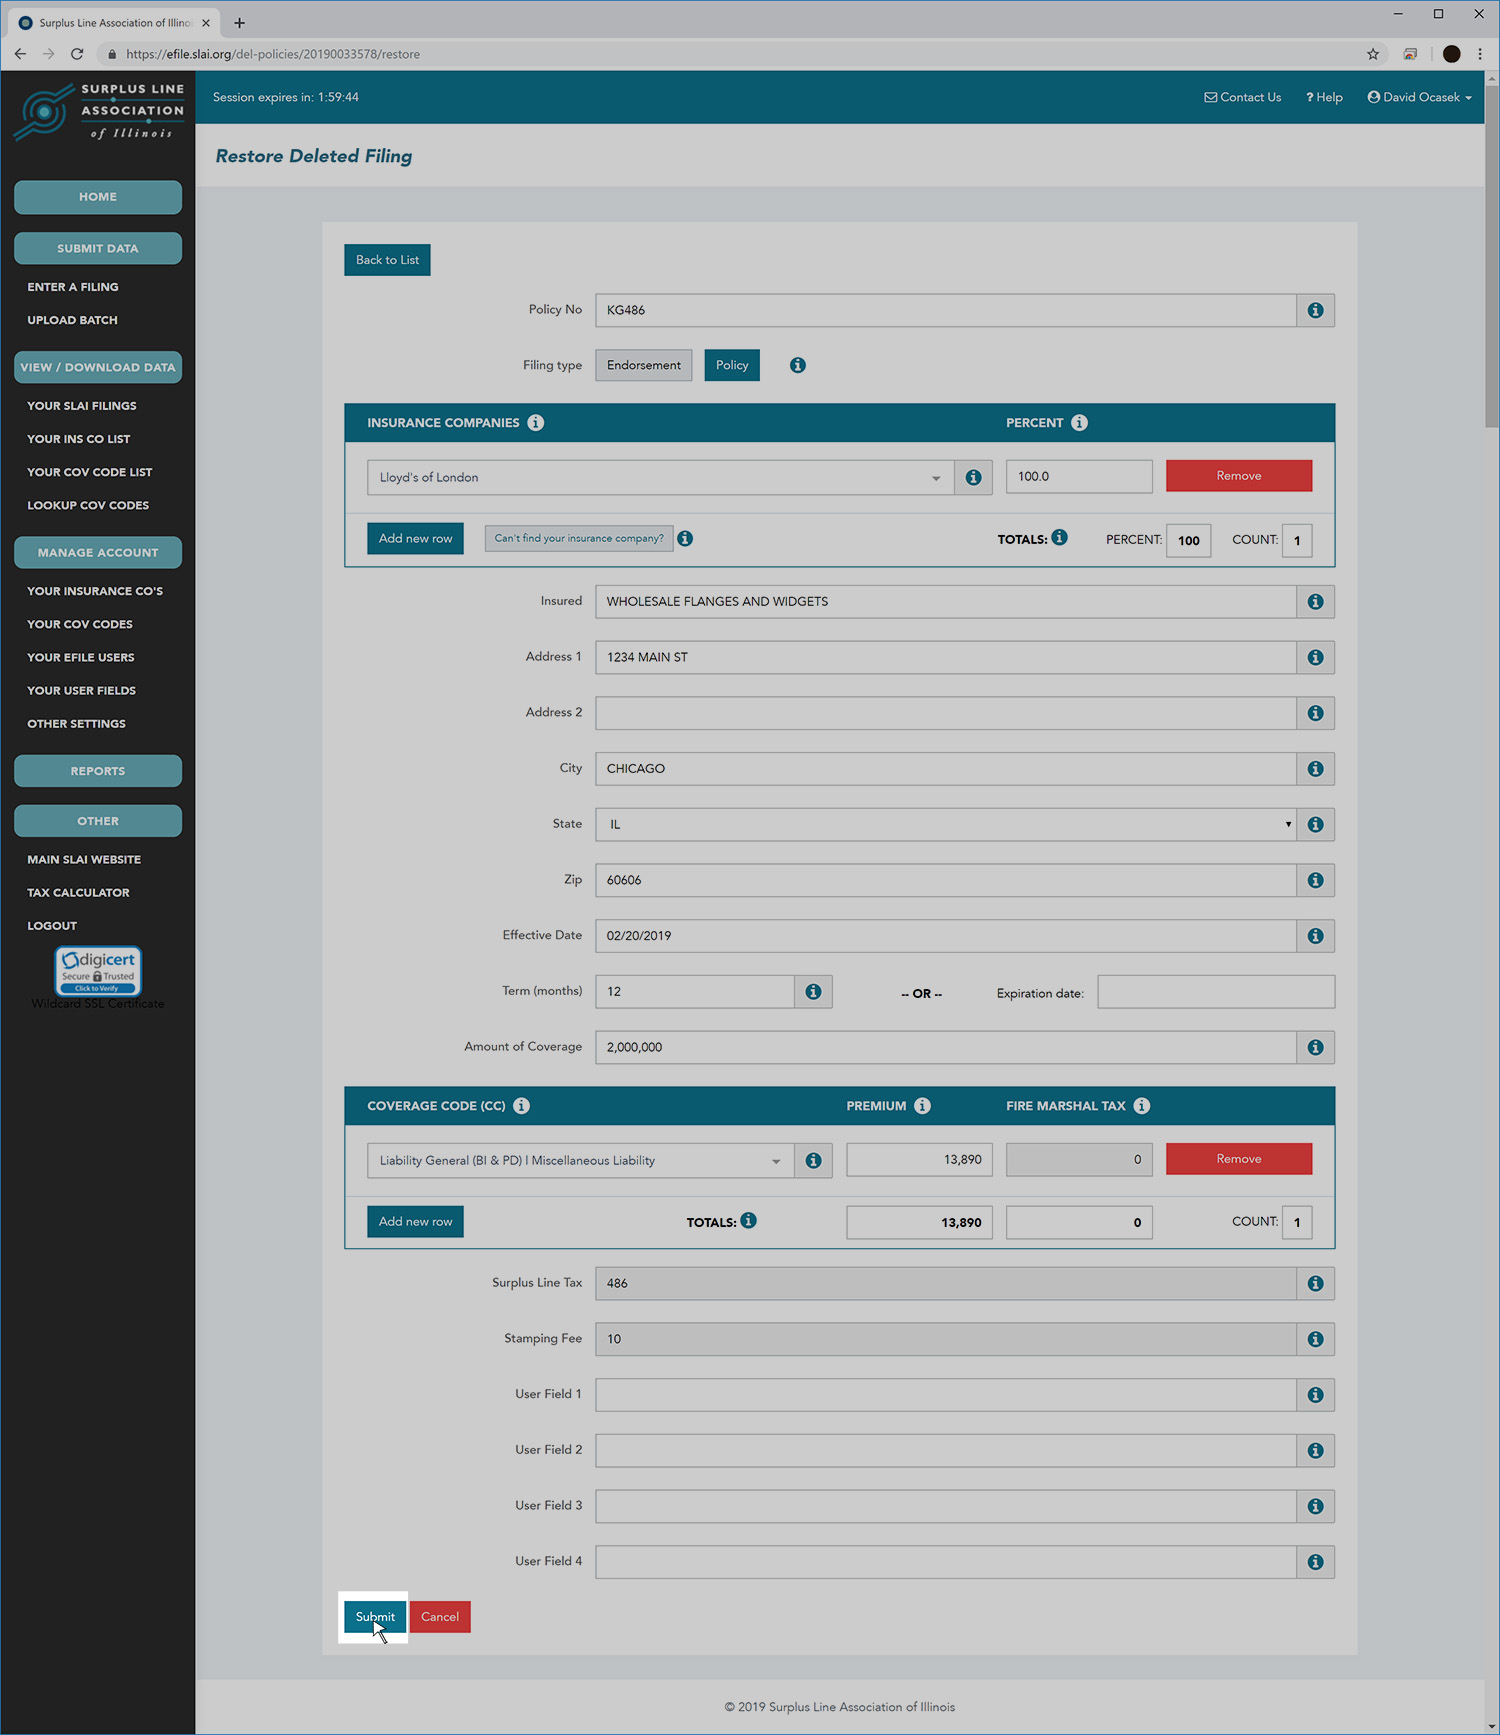Screen dimensions: 1500x1735
Task: Click info icon next to Insurance Companies header
Action: click(x=536, y=423)
